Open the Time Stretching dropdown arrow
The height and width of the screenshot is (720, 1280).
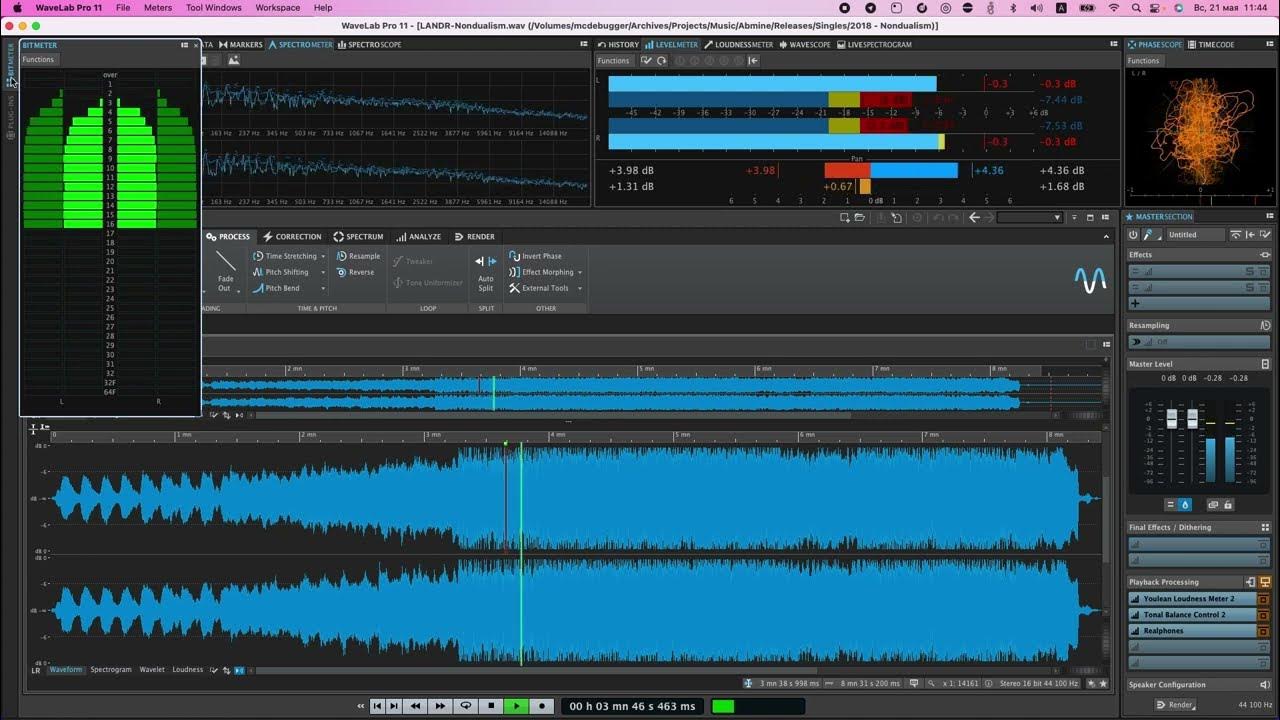(x=323, y=257)
